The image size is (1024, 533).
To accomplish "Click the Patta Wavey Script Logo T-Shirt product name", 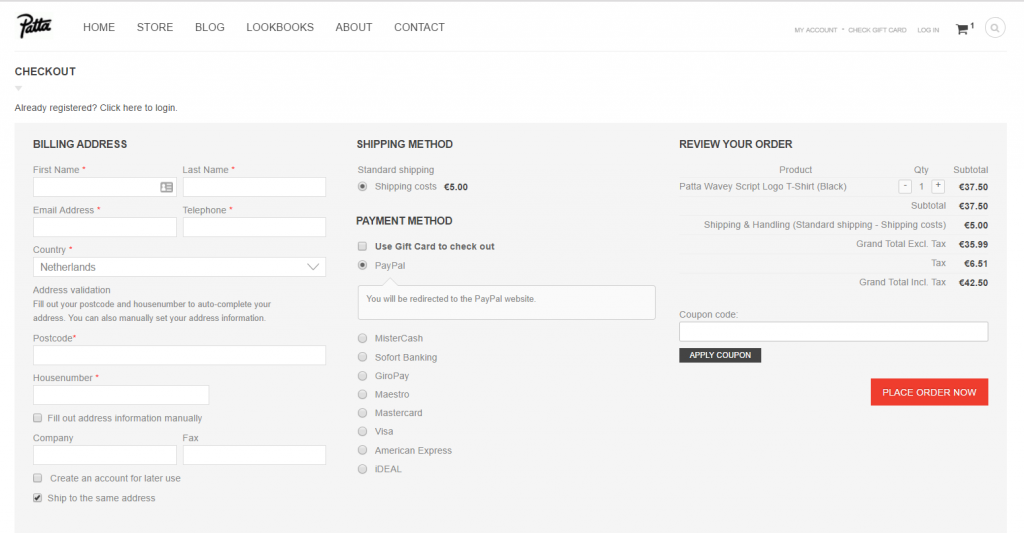I will click(763, 187).
